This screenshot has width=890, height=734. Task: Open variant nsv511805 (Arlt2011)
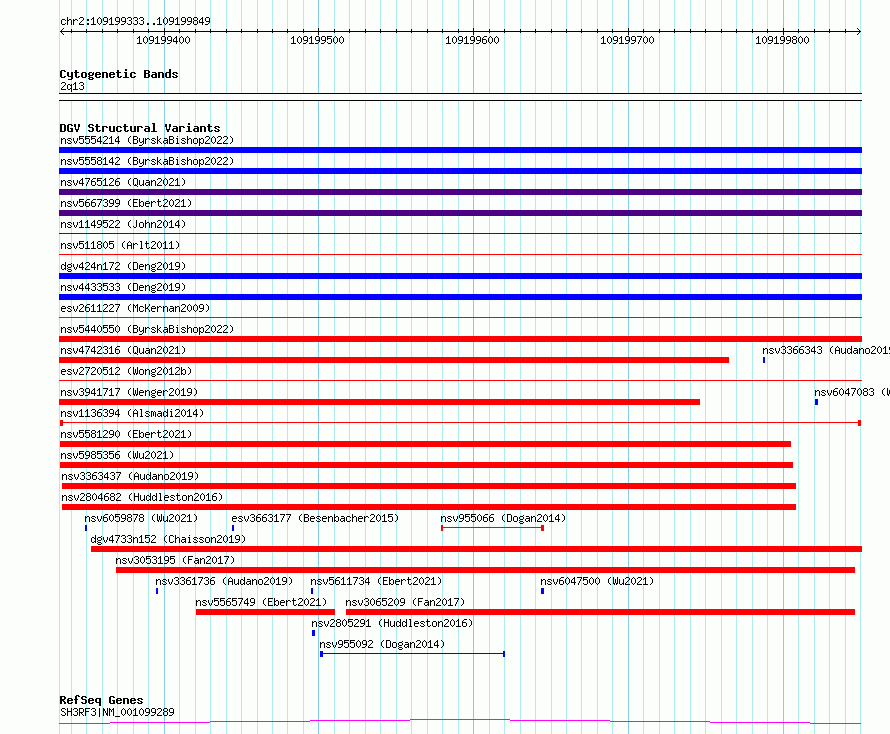pos(120,245)
